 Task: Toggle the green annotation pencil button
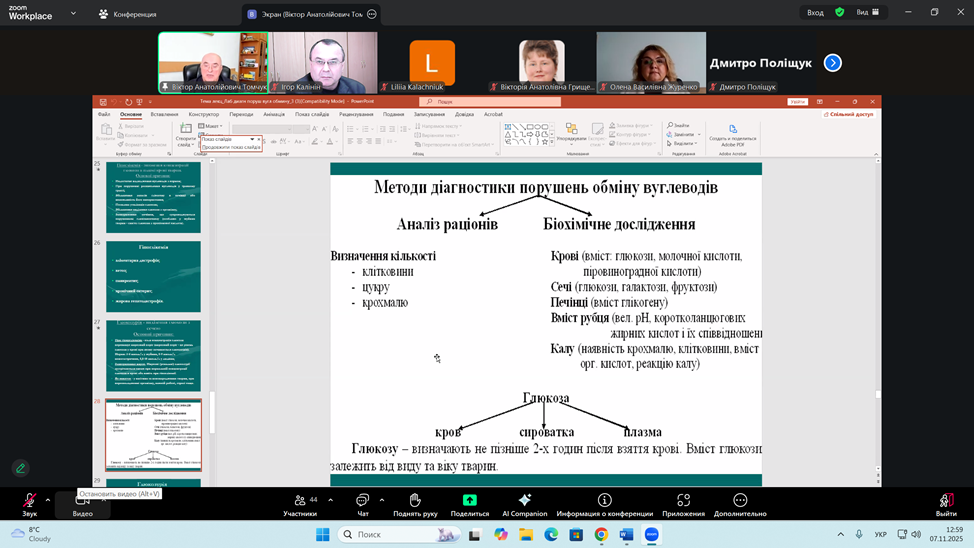pos(20,468)
